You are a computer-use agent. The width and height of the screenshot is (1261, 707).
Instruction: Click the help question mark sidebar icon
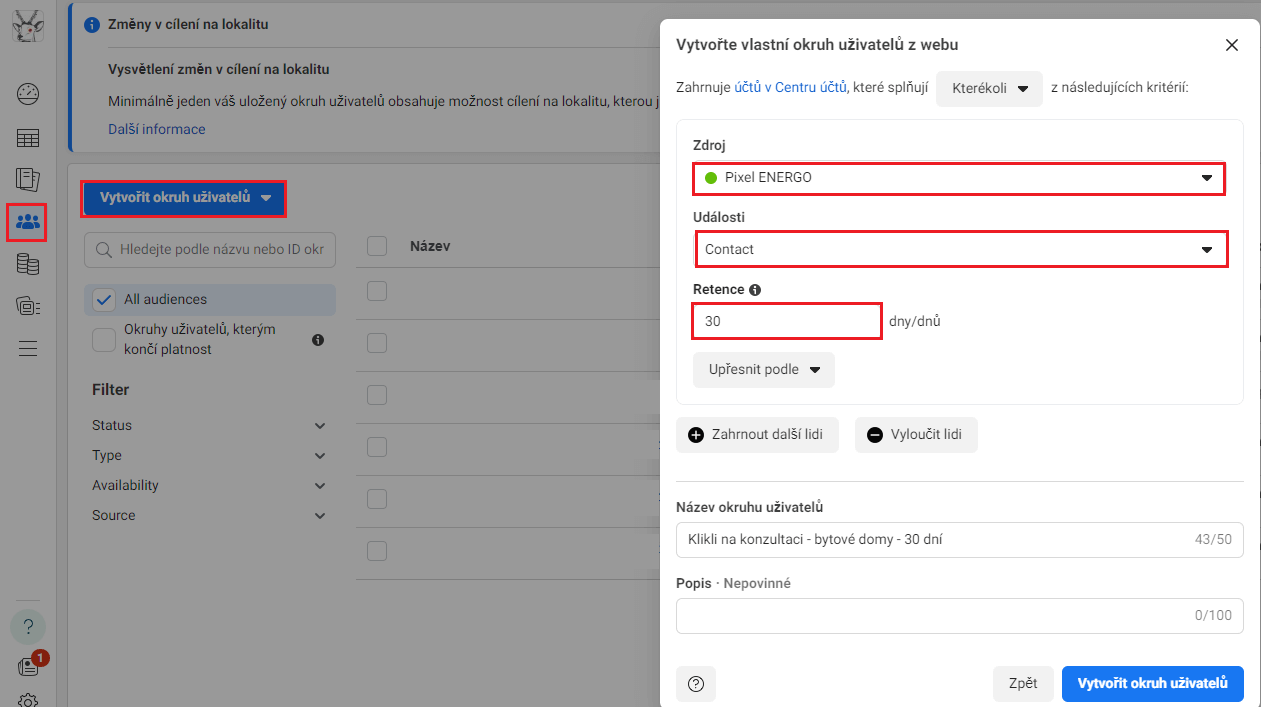27,627
